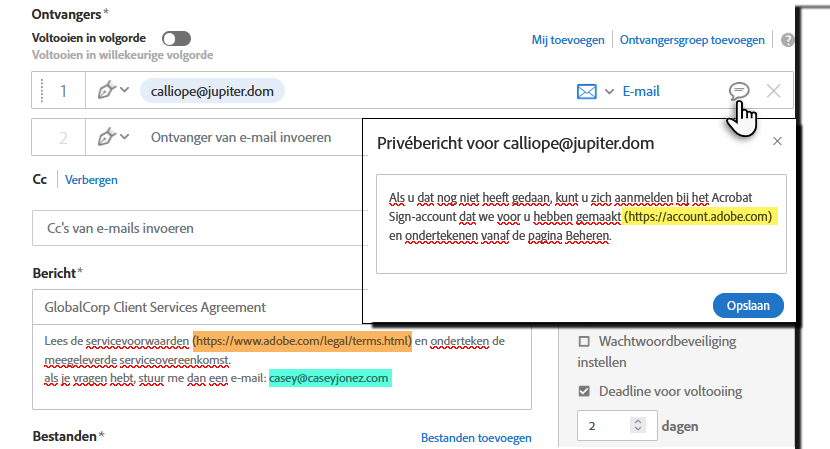Screen dimensions: 830x449
Task: Open signer role pen dropdown for recipient 1
Action: pos(113,90)
